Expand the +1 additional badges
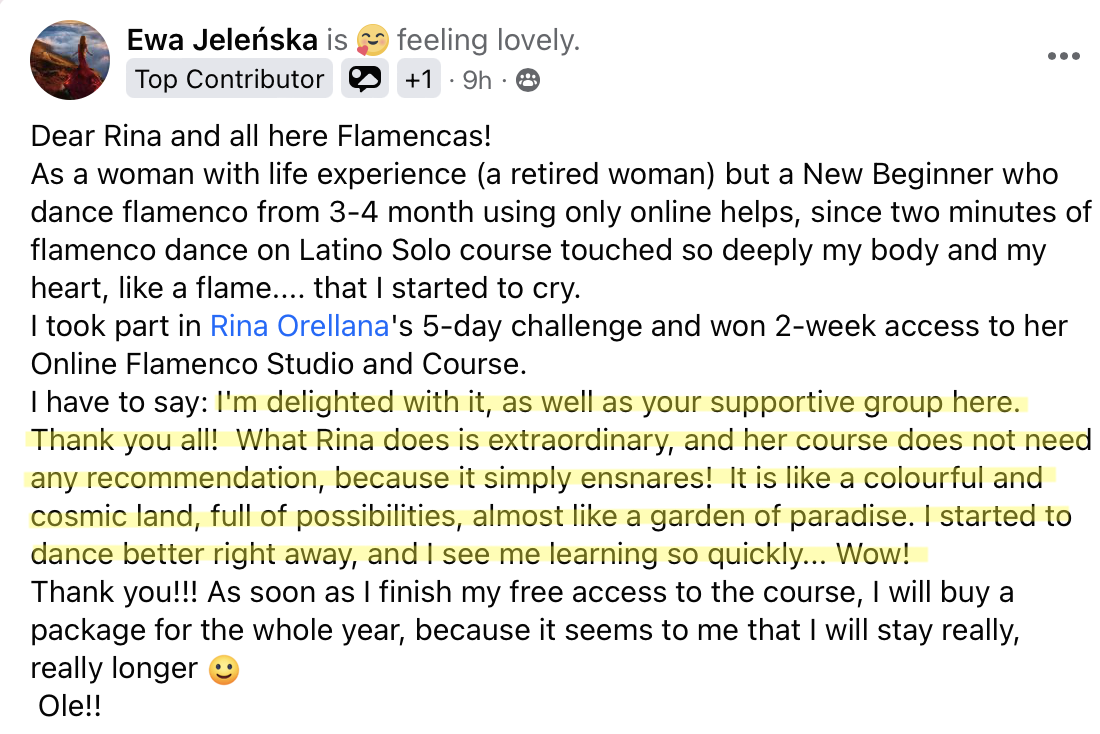The image size is (1100, 734). 419,79
